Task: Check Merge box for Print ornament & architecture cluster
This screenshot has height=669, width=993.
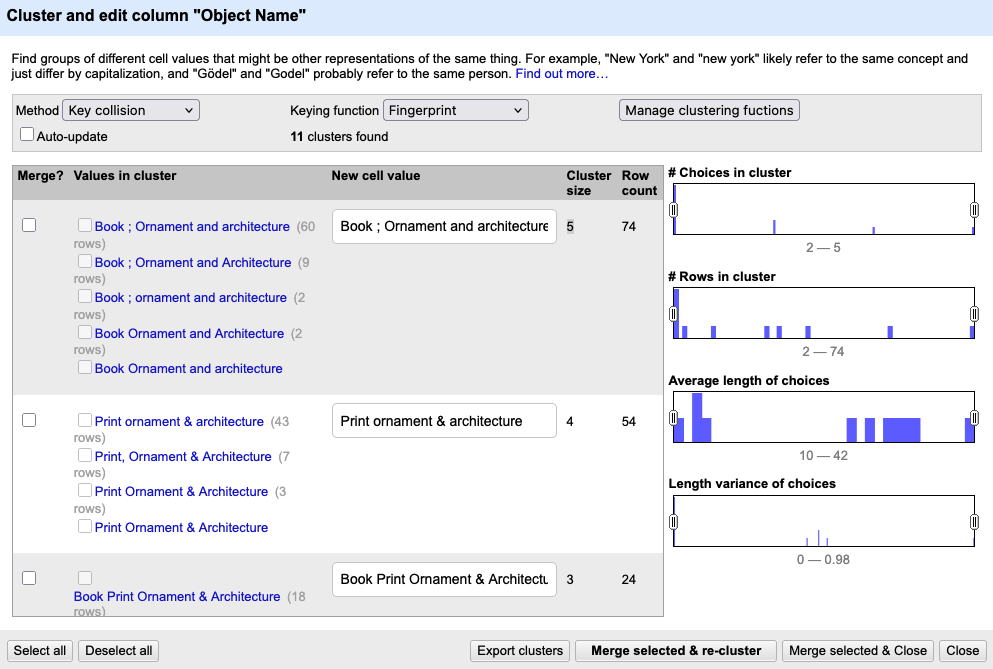Action: (29, 420)
